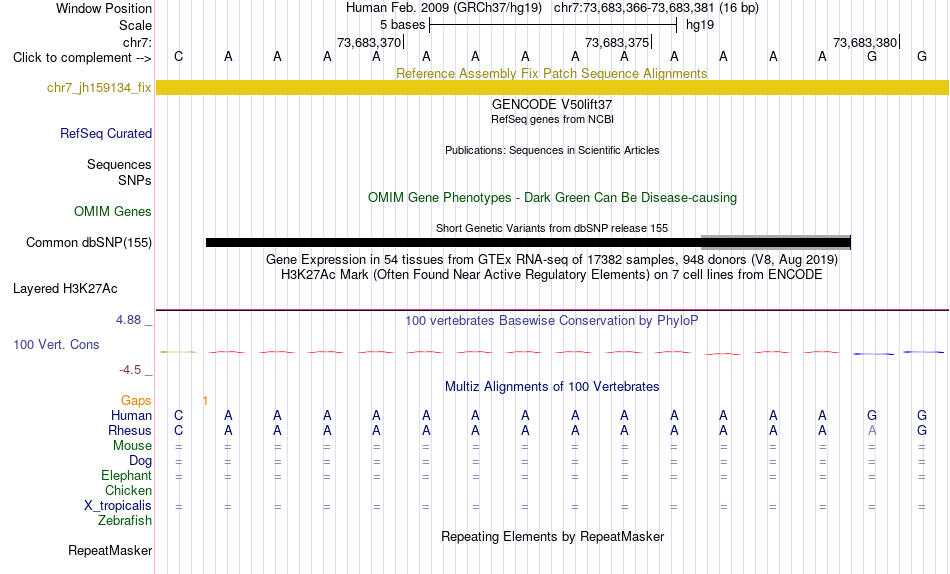
Task: Click the GTEx 'Gene Expression in 54 tissues' title
Action: coord(552,259)
